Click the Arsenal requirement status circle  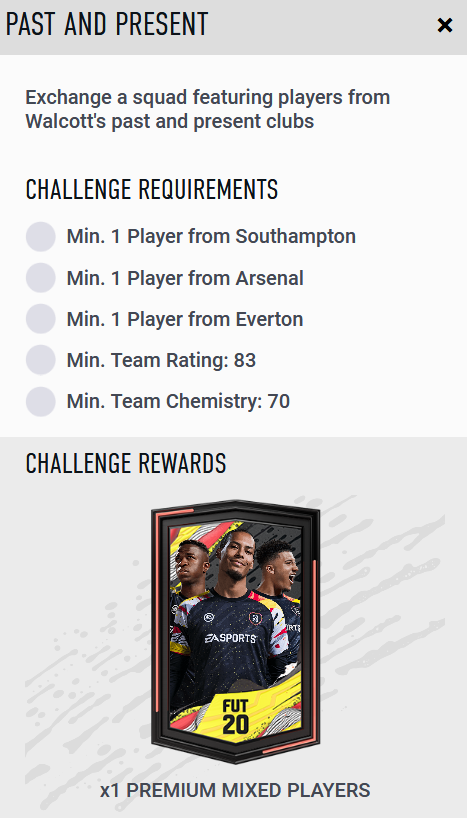click(41, 278)
